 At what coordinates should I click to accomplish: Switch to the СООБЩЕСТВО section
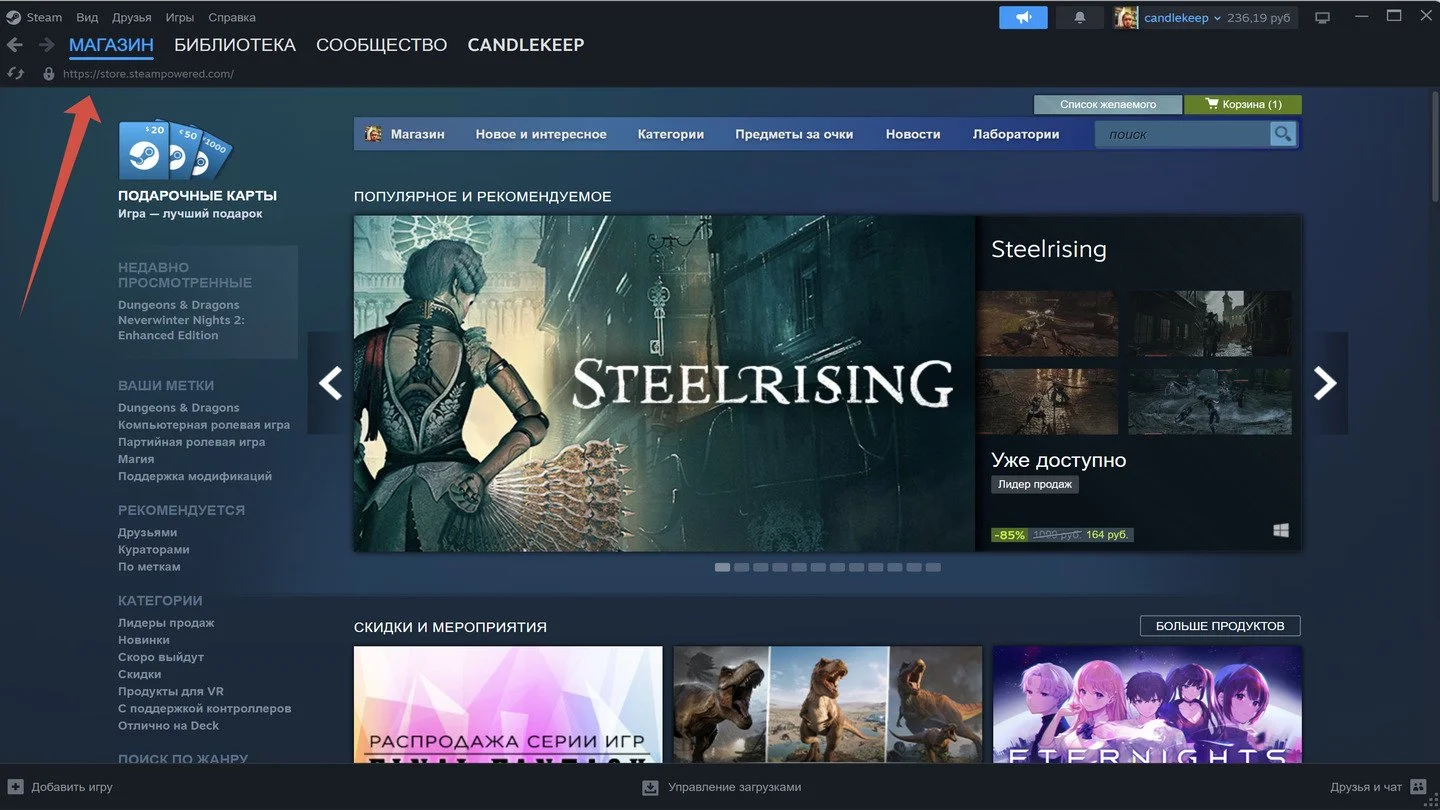pos(381,45)
